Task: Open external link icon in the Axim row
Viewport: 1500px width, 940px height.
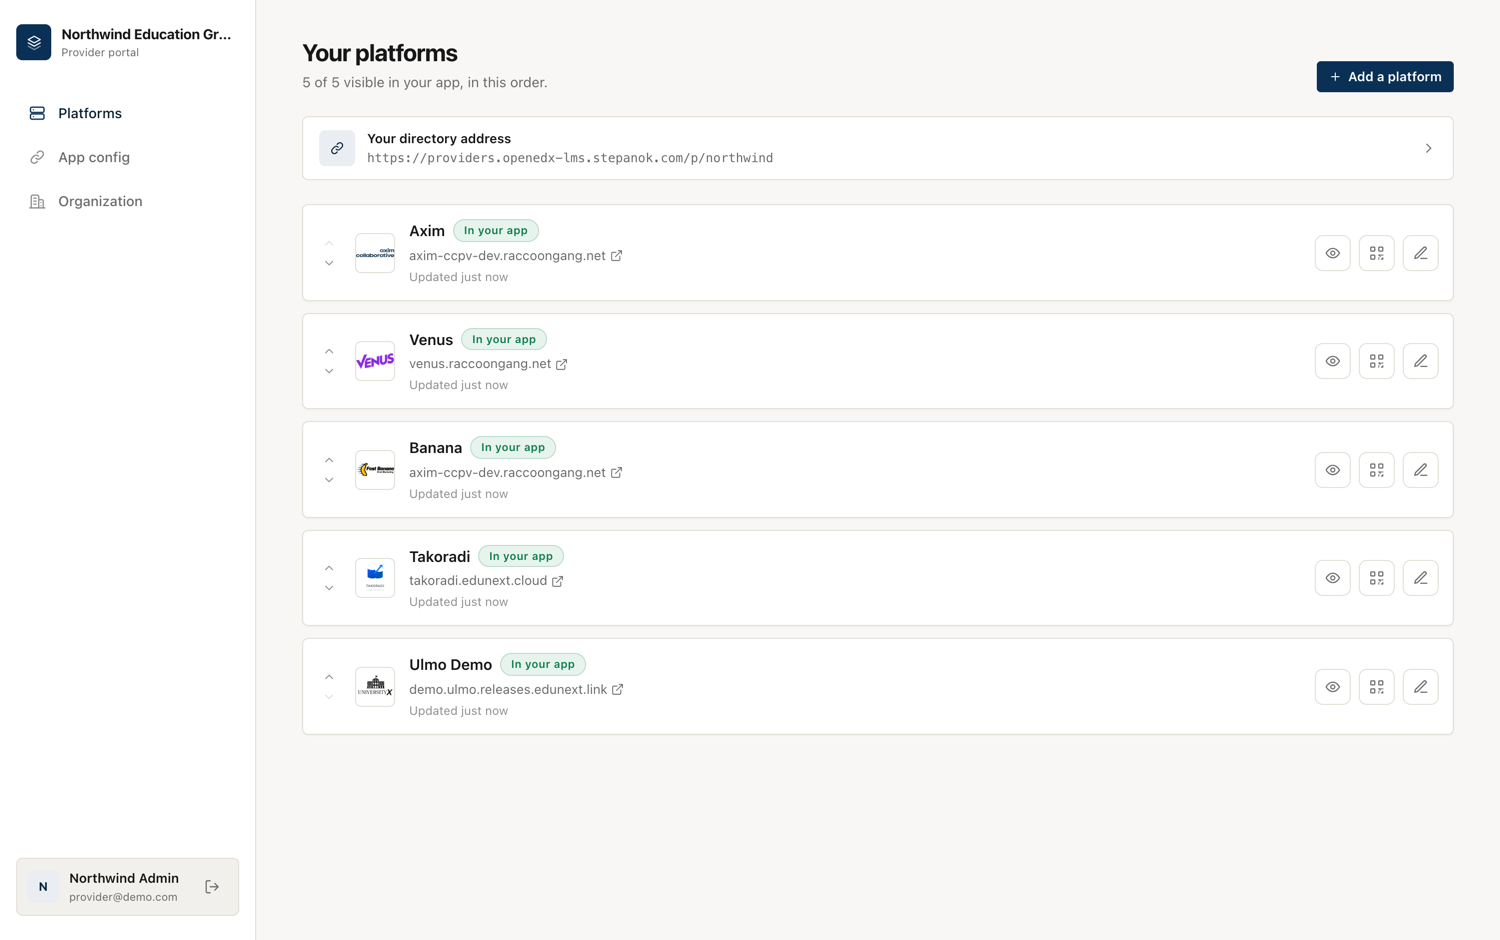Action: pos(617,256)
